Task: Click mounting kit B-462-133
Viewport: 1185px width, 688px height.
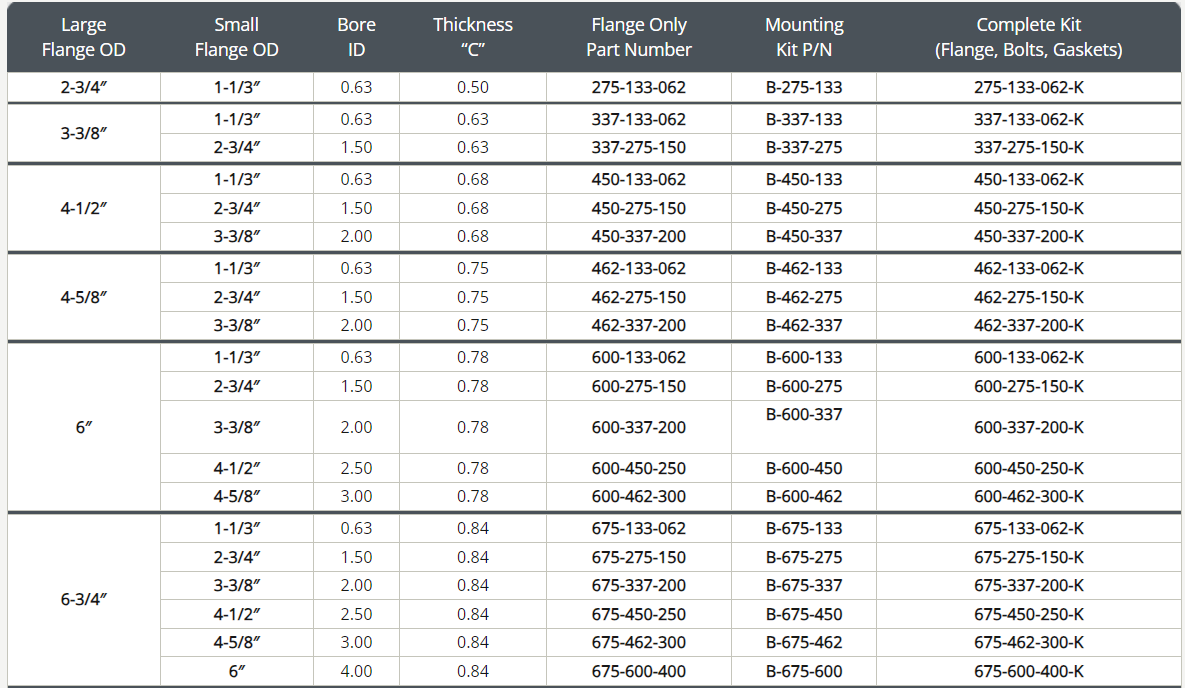Action: pos(804,268)
